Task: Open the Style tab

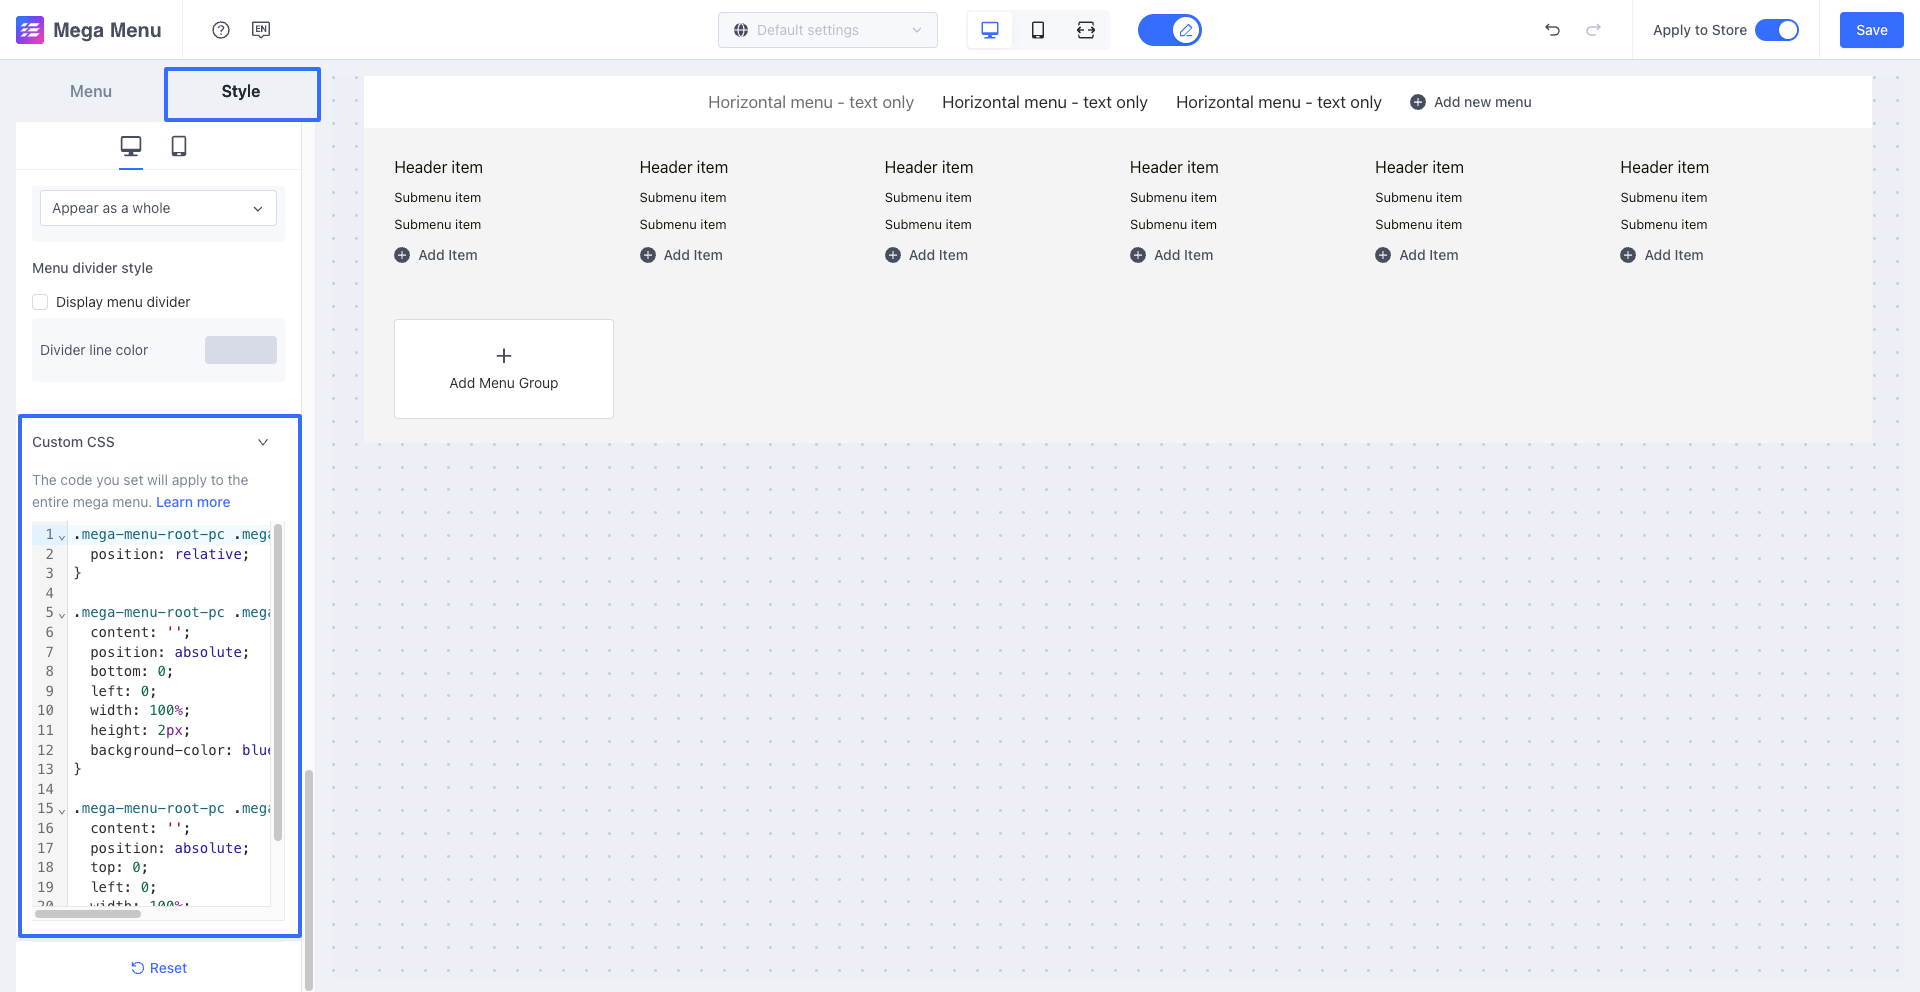Action: pos(241,92)
